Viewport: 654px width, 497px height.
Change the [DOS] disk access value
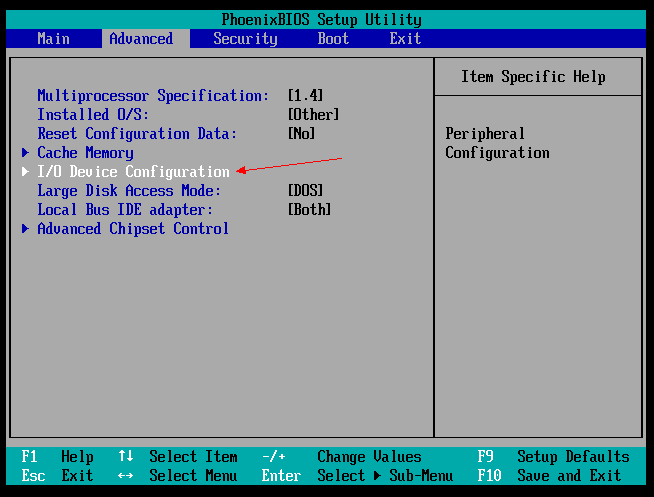tap(305, 191)
